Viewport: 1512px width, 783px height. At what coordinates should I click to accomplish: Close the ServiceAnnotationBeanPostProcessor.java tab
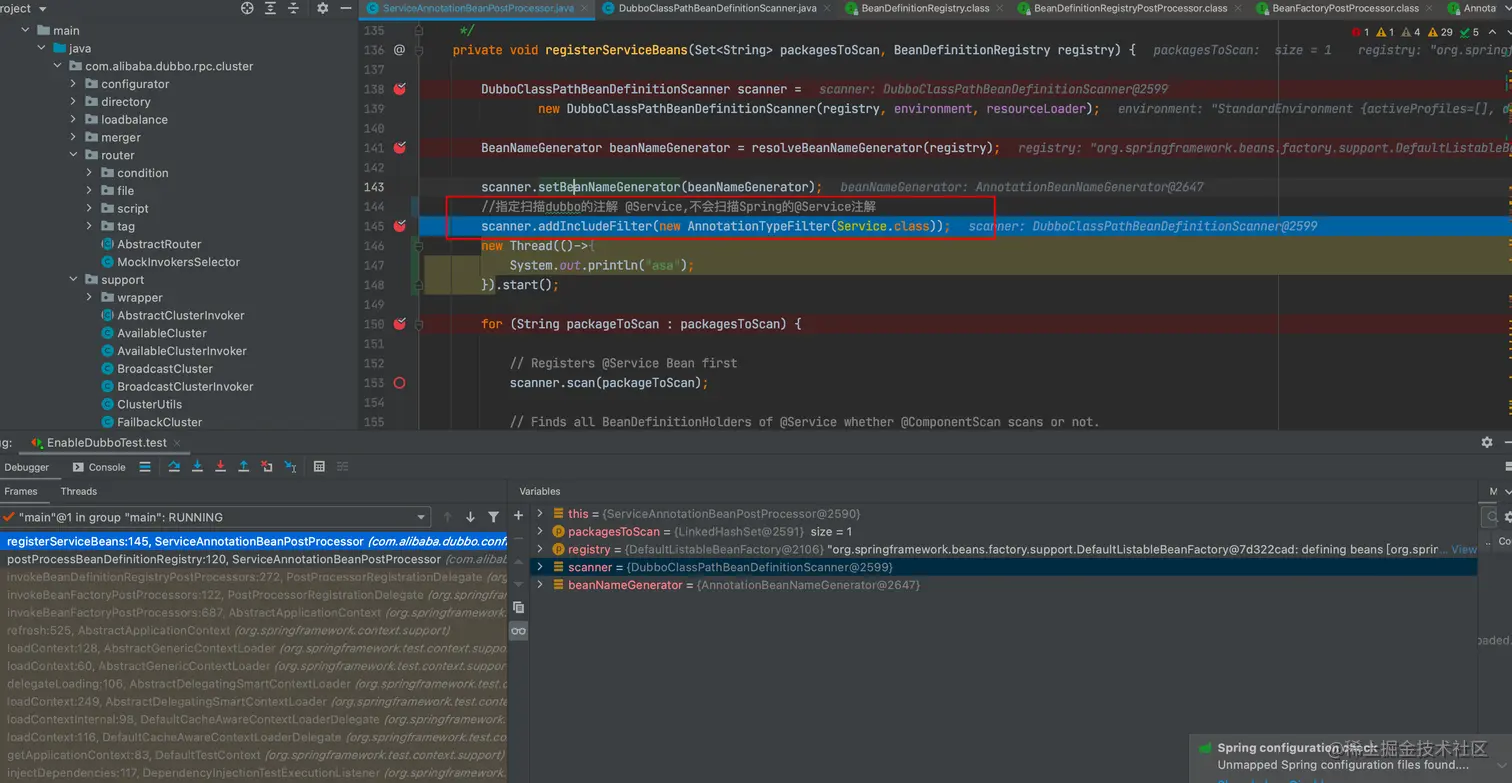(x=584, y=8)
